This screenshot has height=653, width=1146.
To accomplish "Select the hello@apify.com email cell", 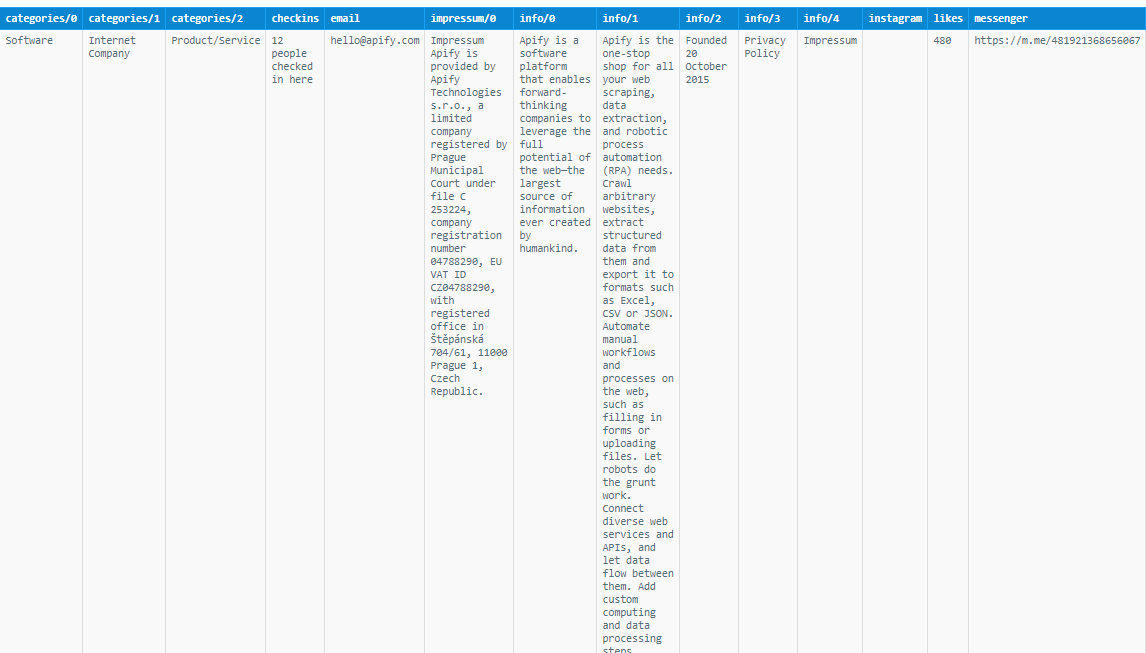I will (x=374, y=341).
